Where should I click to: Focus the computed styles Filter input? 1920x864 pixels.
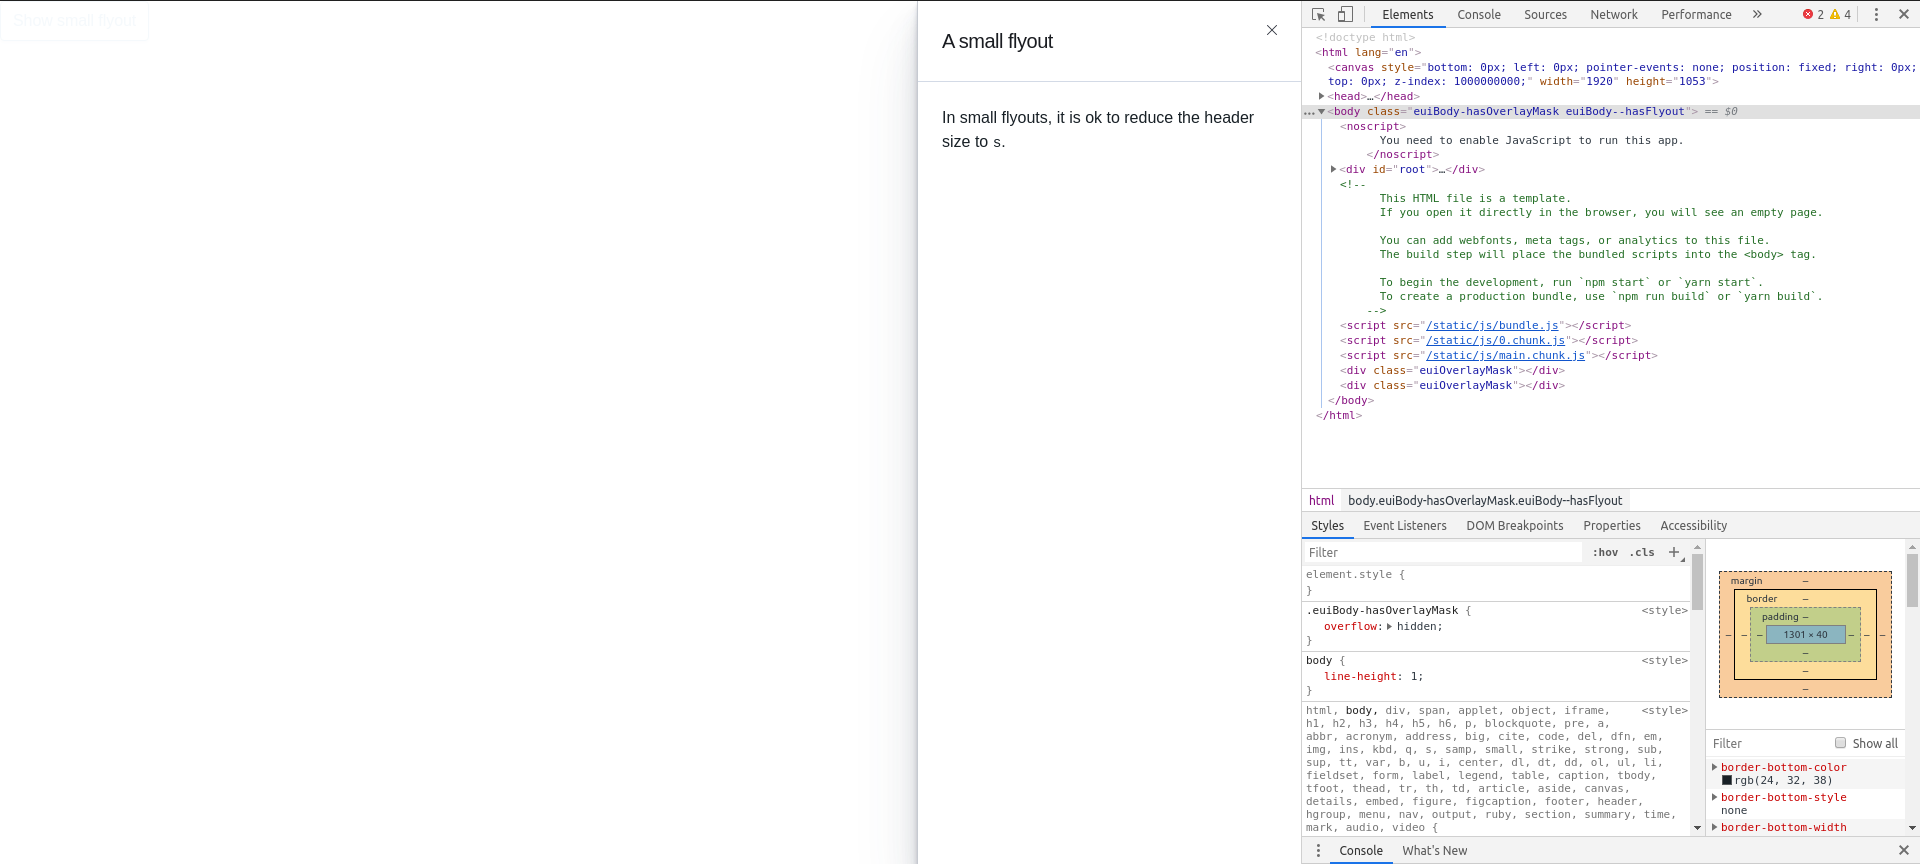point(1767,743)
